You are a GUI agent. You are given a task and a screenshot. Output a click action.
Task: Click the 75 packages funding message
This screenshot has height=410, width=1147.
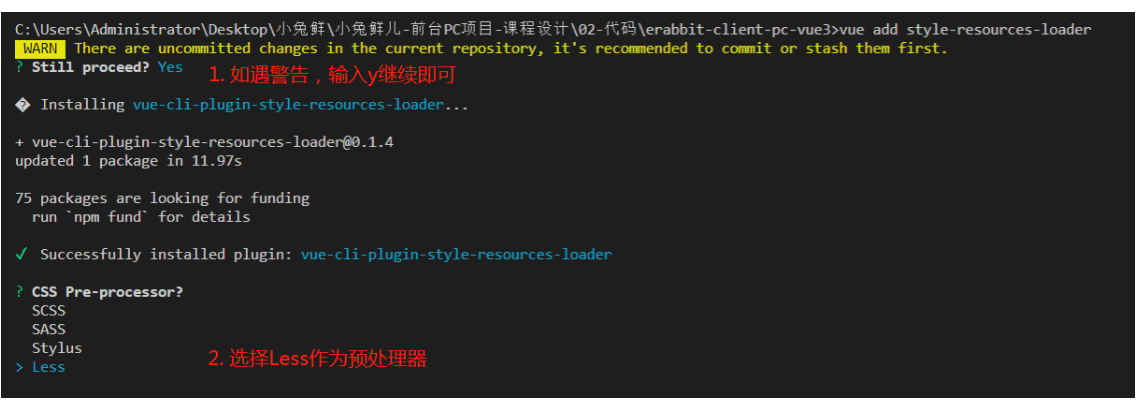(162, 198)
